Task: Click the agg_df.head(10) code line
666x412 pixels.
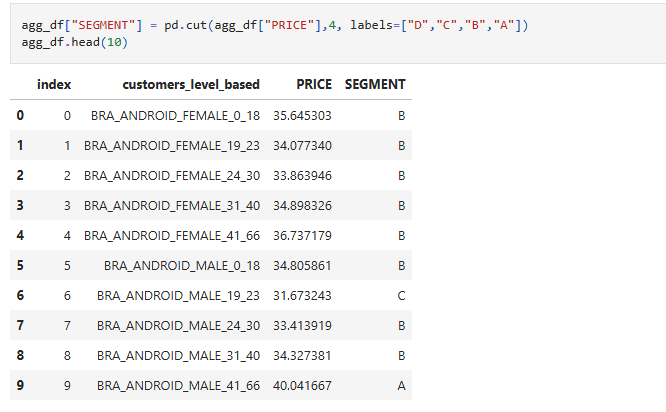Action: click(74, 43)
